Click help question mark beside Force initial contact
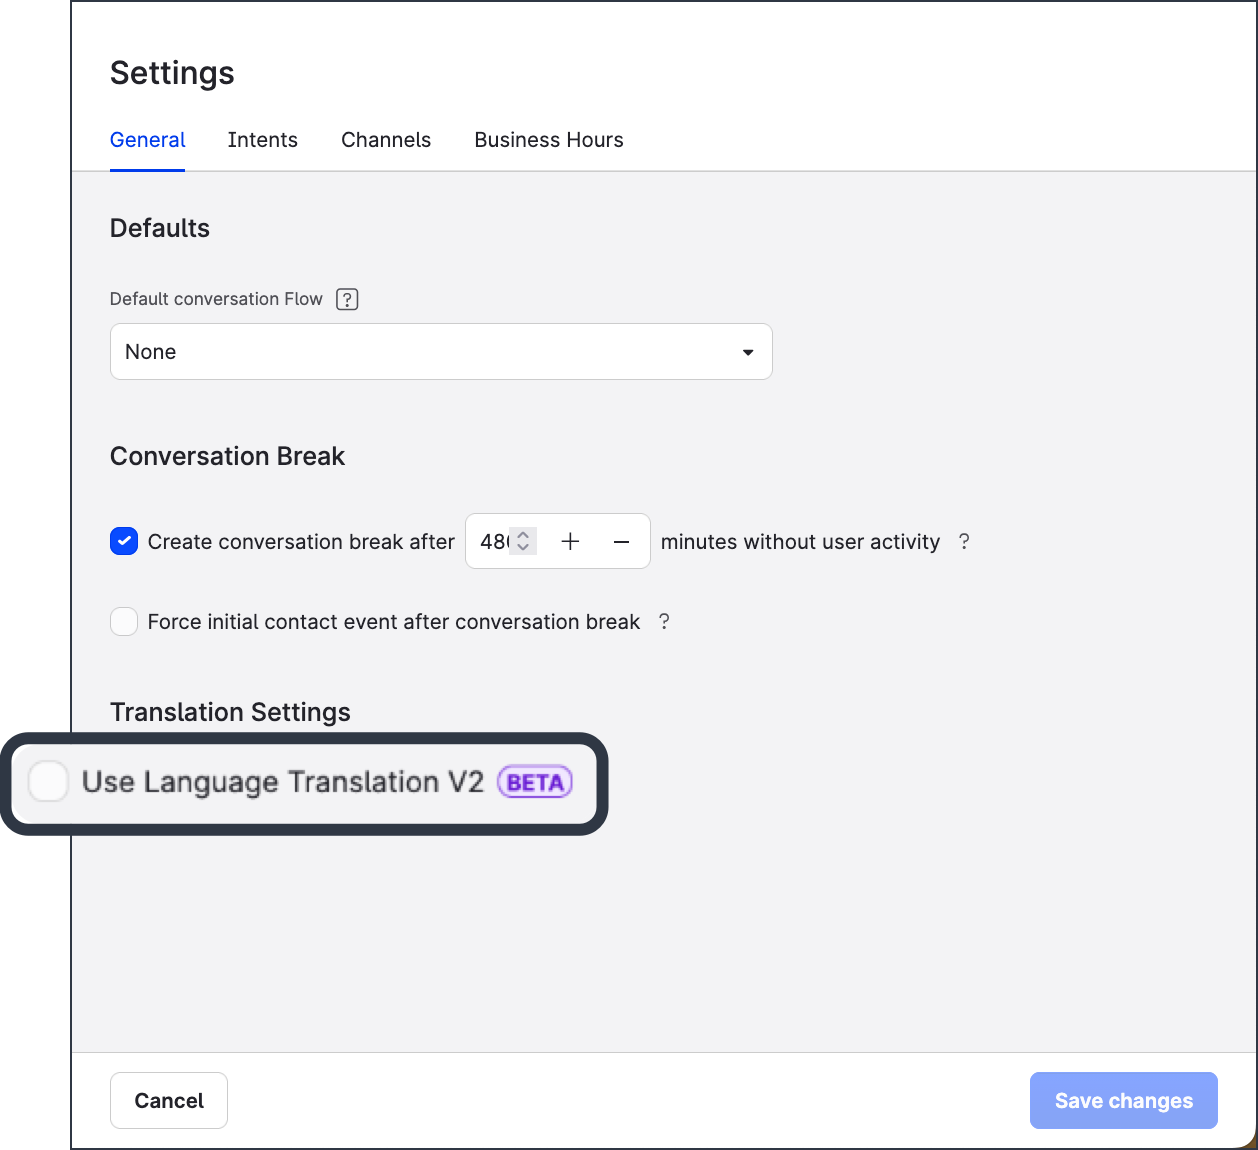Image resolution: width=1258 pixels, height=1150 pixels. pyautogui.click(x=664, y=621)
